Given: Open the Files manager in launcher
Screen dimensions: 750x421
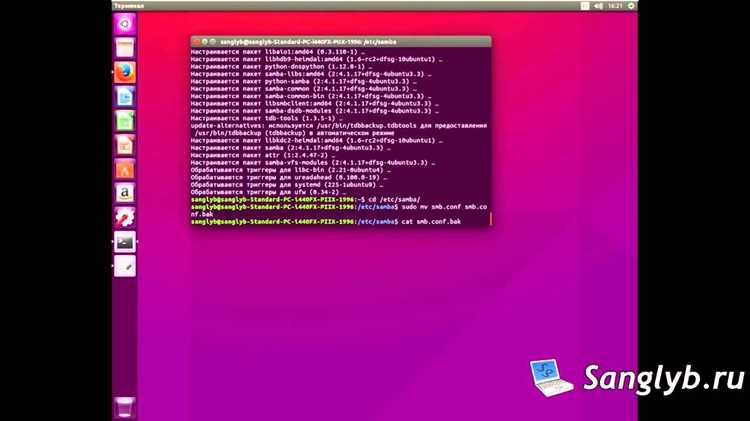Looking at the screenshot, I should [125, 48].
